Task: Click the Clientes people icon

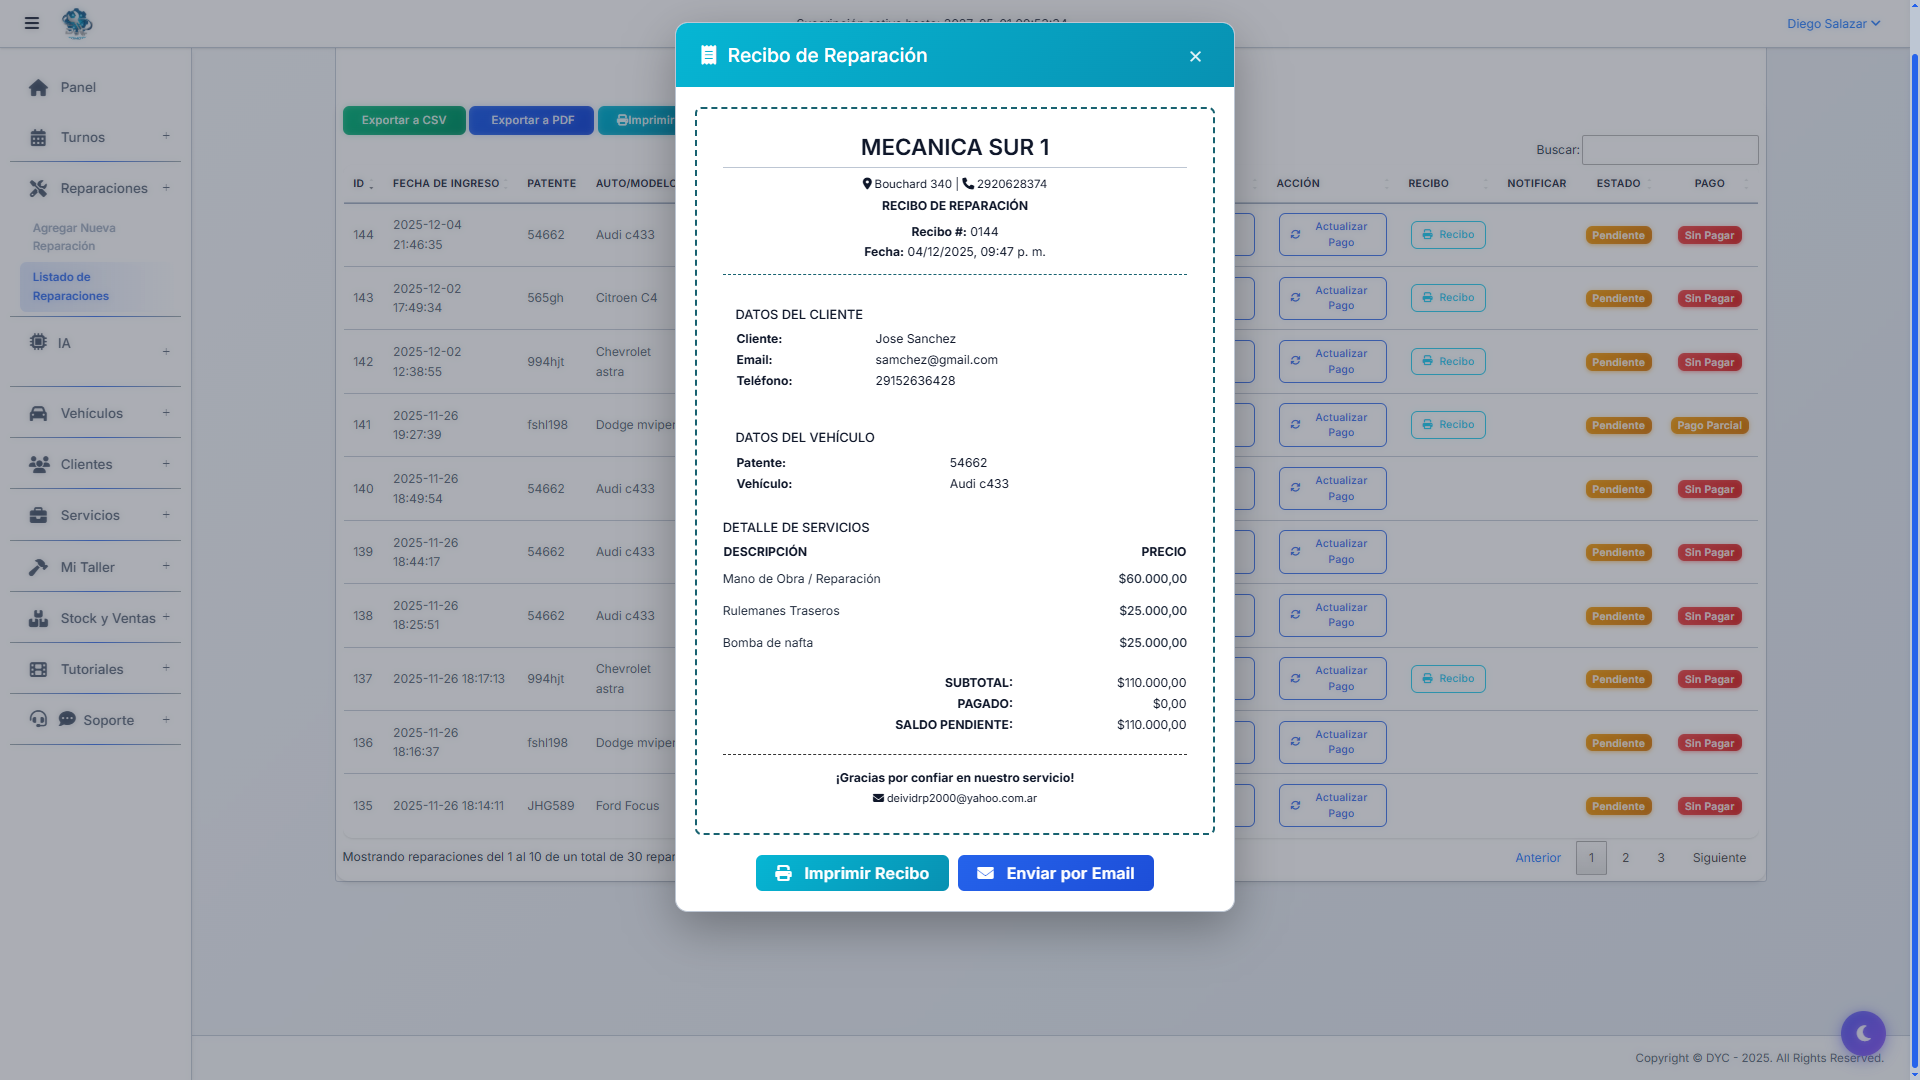Action: click(39, 465)
